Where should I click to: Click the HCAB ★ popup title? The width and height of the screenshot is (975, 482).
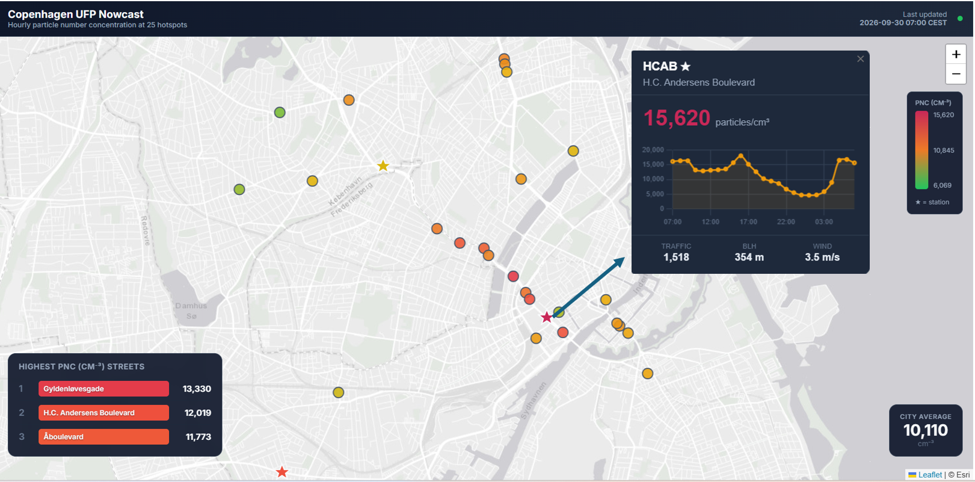click(667, 67)
